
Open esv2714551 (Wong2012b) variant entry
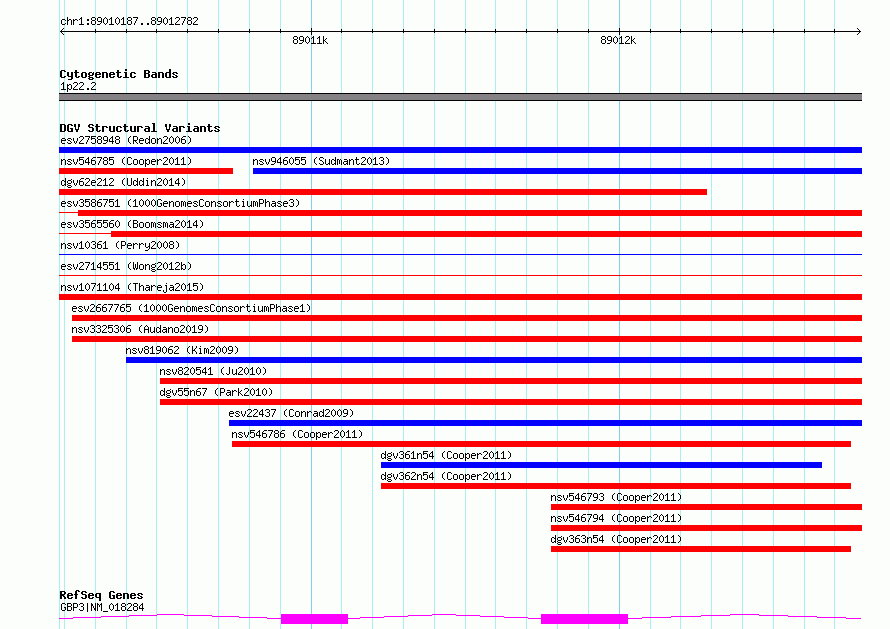pyautogui.click(x=126, y=266)
